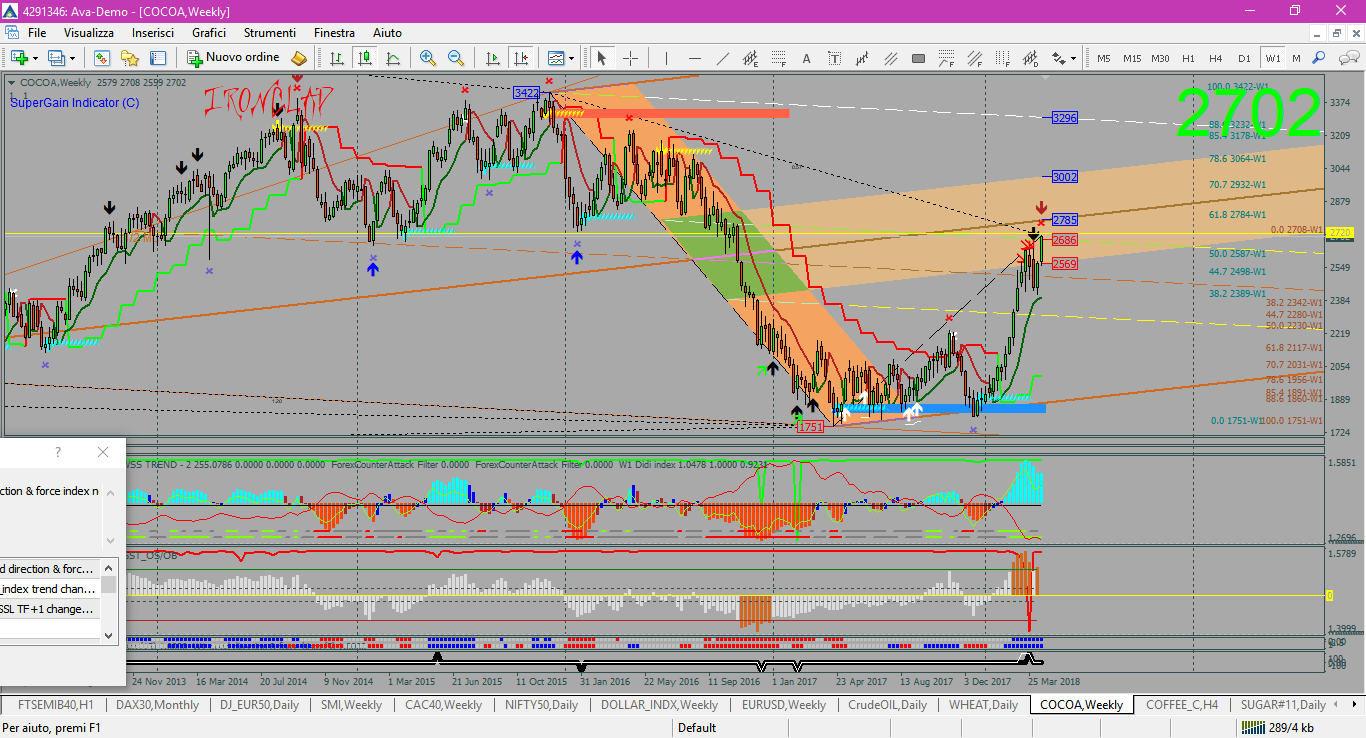Open the Visualizza menu

point(89,33)
